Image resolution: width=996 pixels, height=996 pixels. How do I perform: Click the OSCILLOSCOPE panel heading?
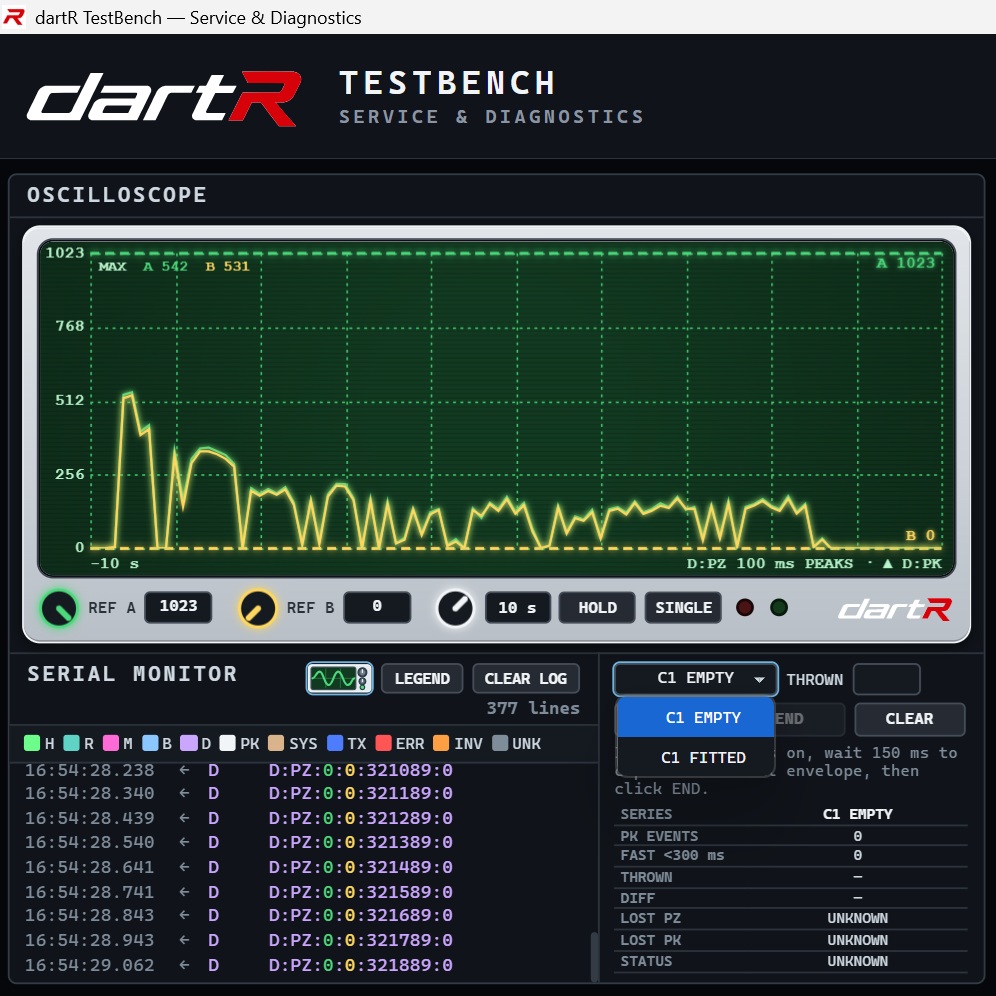tap(117, 194)
